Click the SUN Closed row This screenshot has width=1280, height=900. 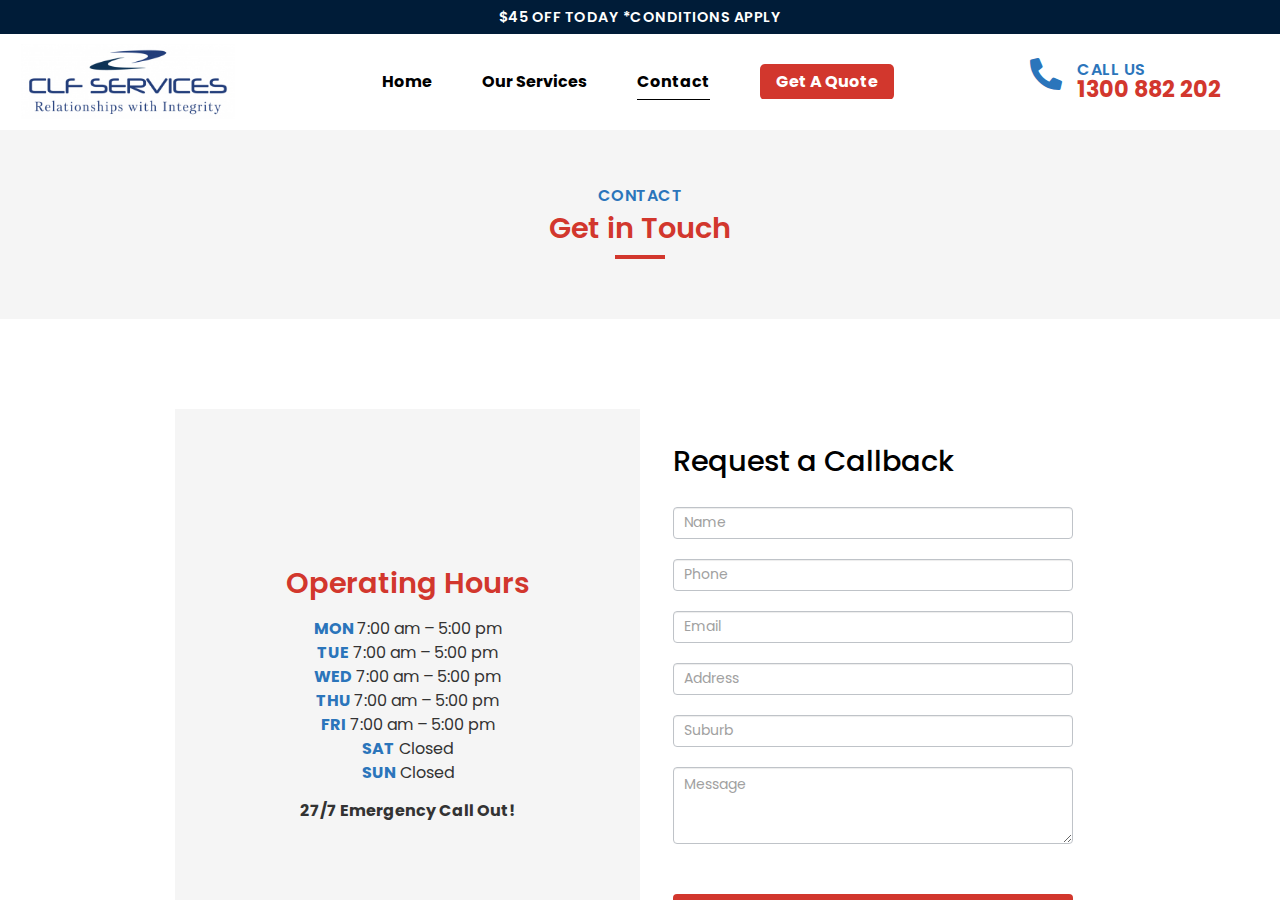tap(408, 773)
